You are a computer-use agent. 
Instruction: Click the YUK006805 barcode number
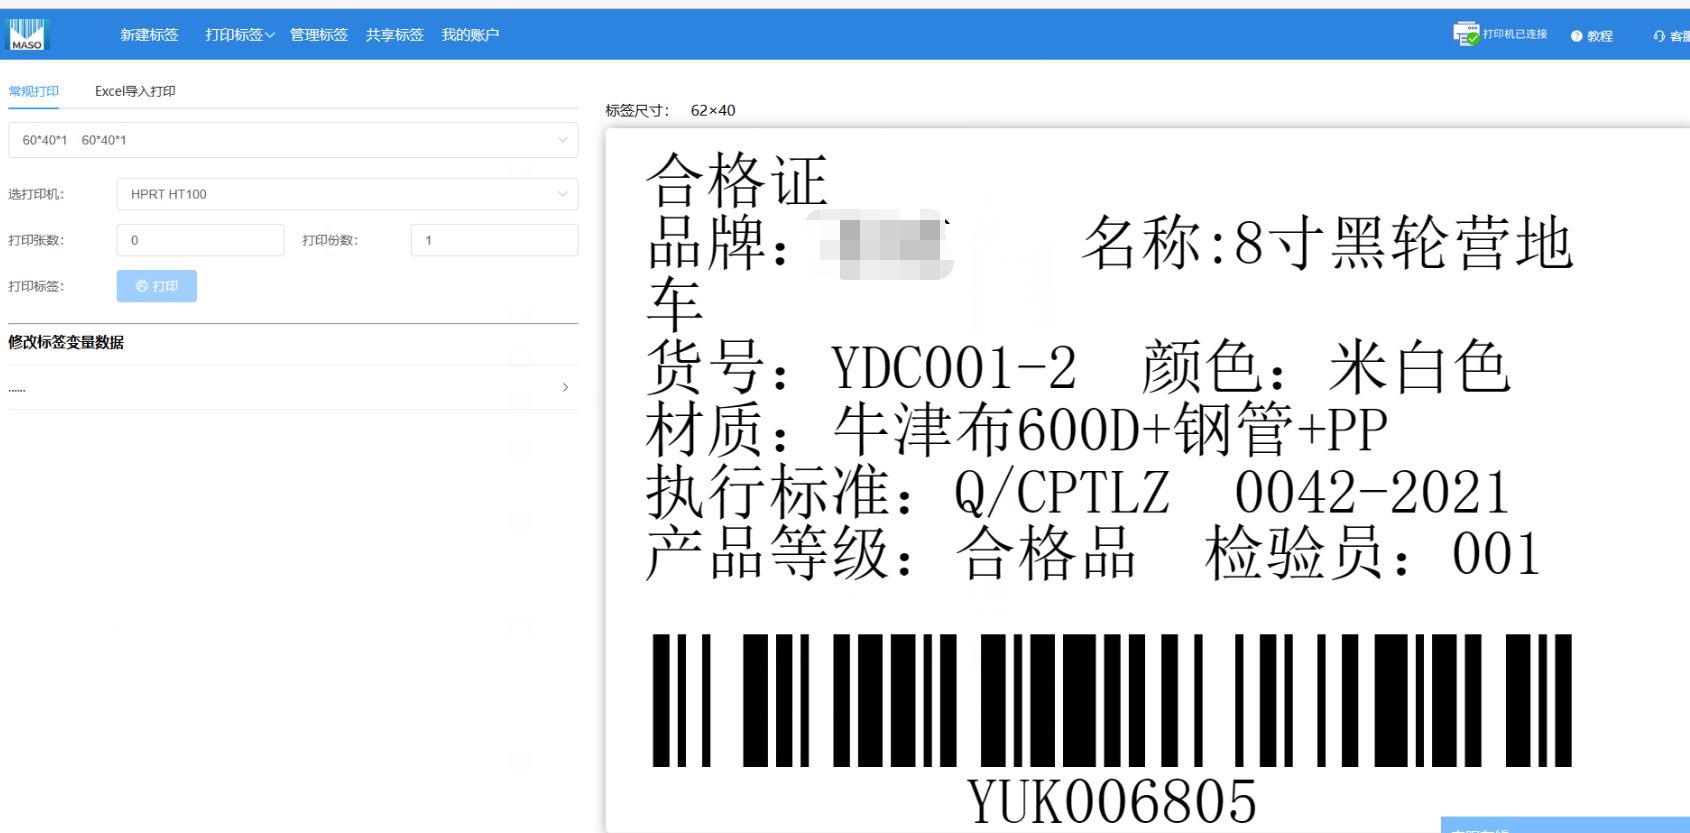pos(1112,801)
